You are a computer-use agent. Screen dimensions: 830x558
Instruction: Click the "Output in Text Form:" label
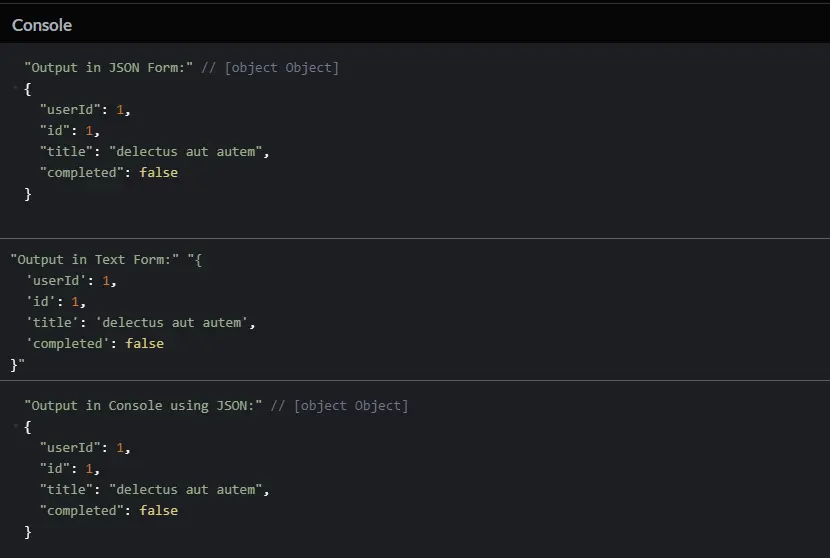(x=95, y=259)
